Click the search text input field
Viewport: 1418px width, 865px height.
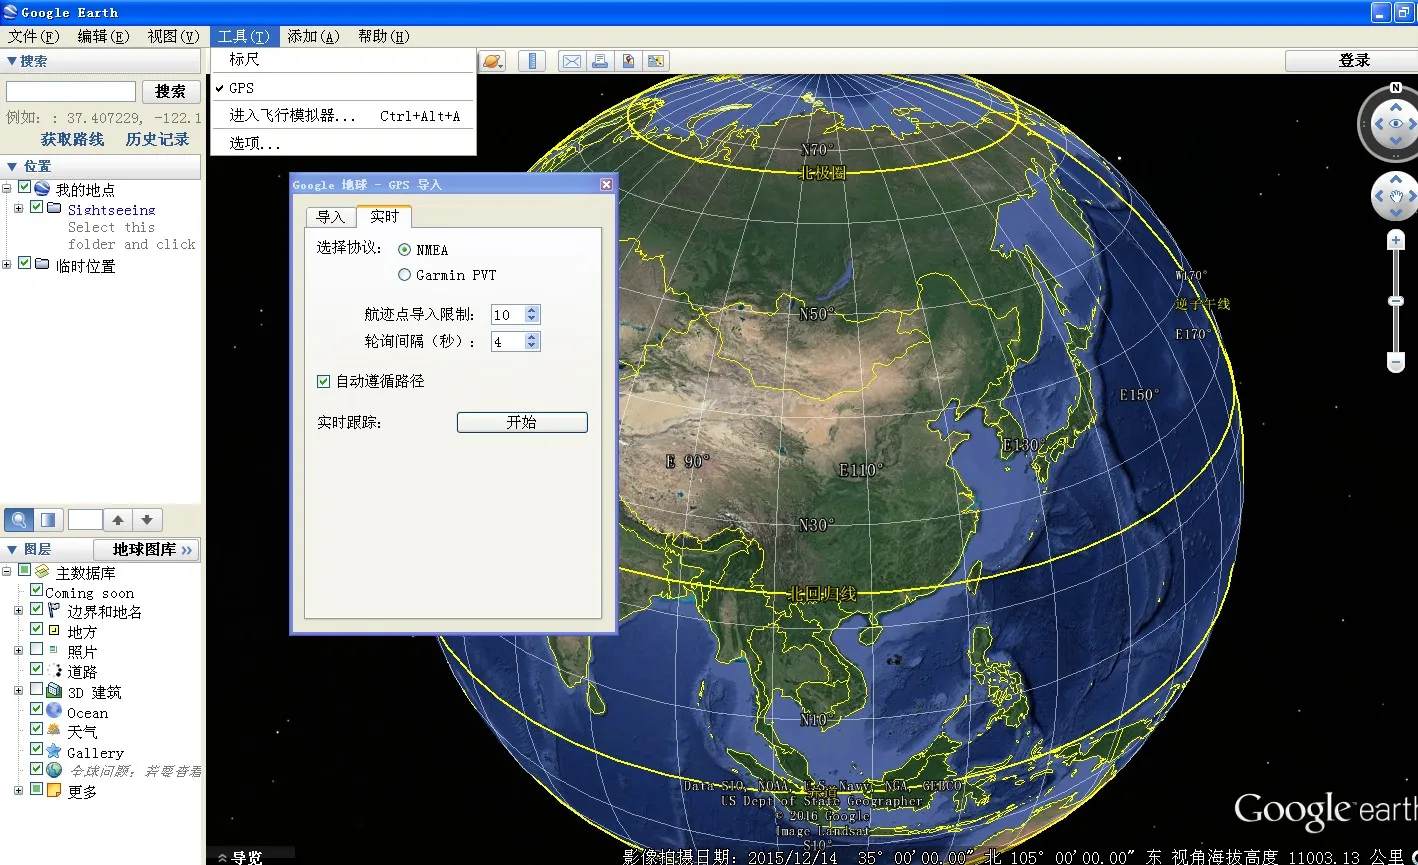pos(71,91)
